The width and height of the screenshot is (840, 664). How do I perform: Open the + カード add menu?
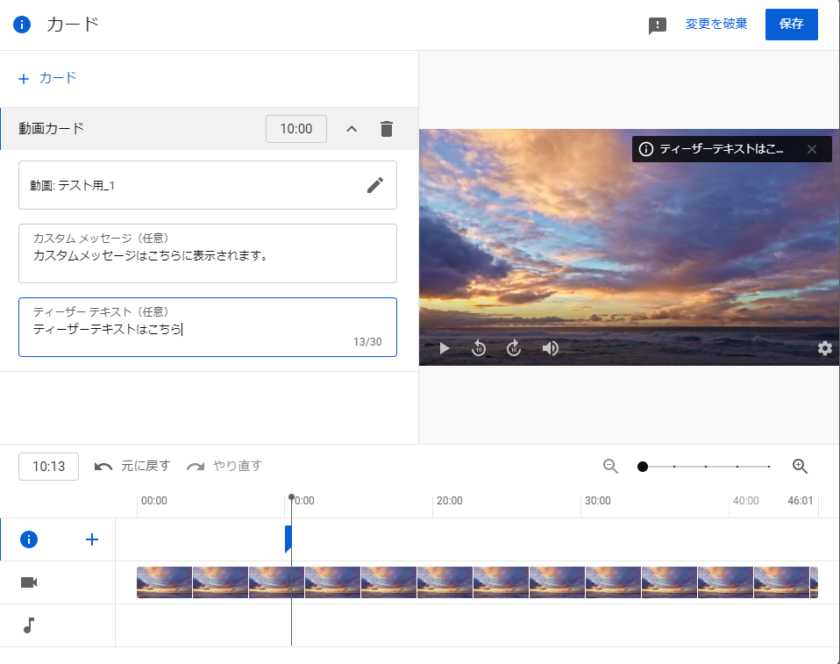(x=47, y=78)
